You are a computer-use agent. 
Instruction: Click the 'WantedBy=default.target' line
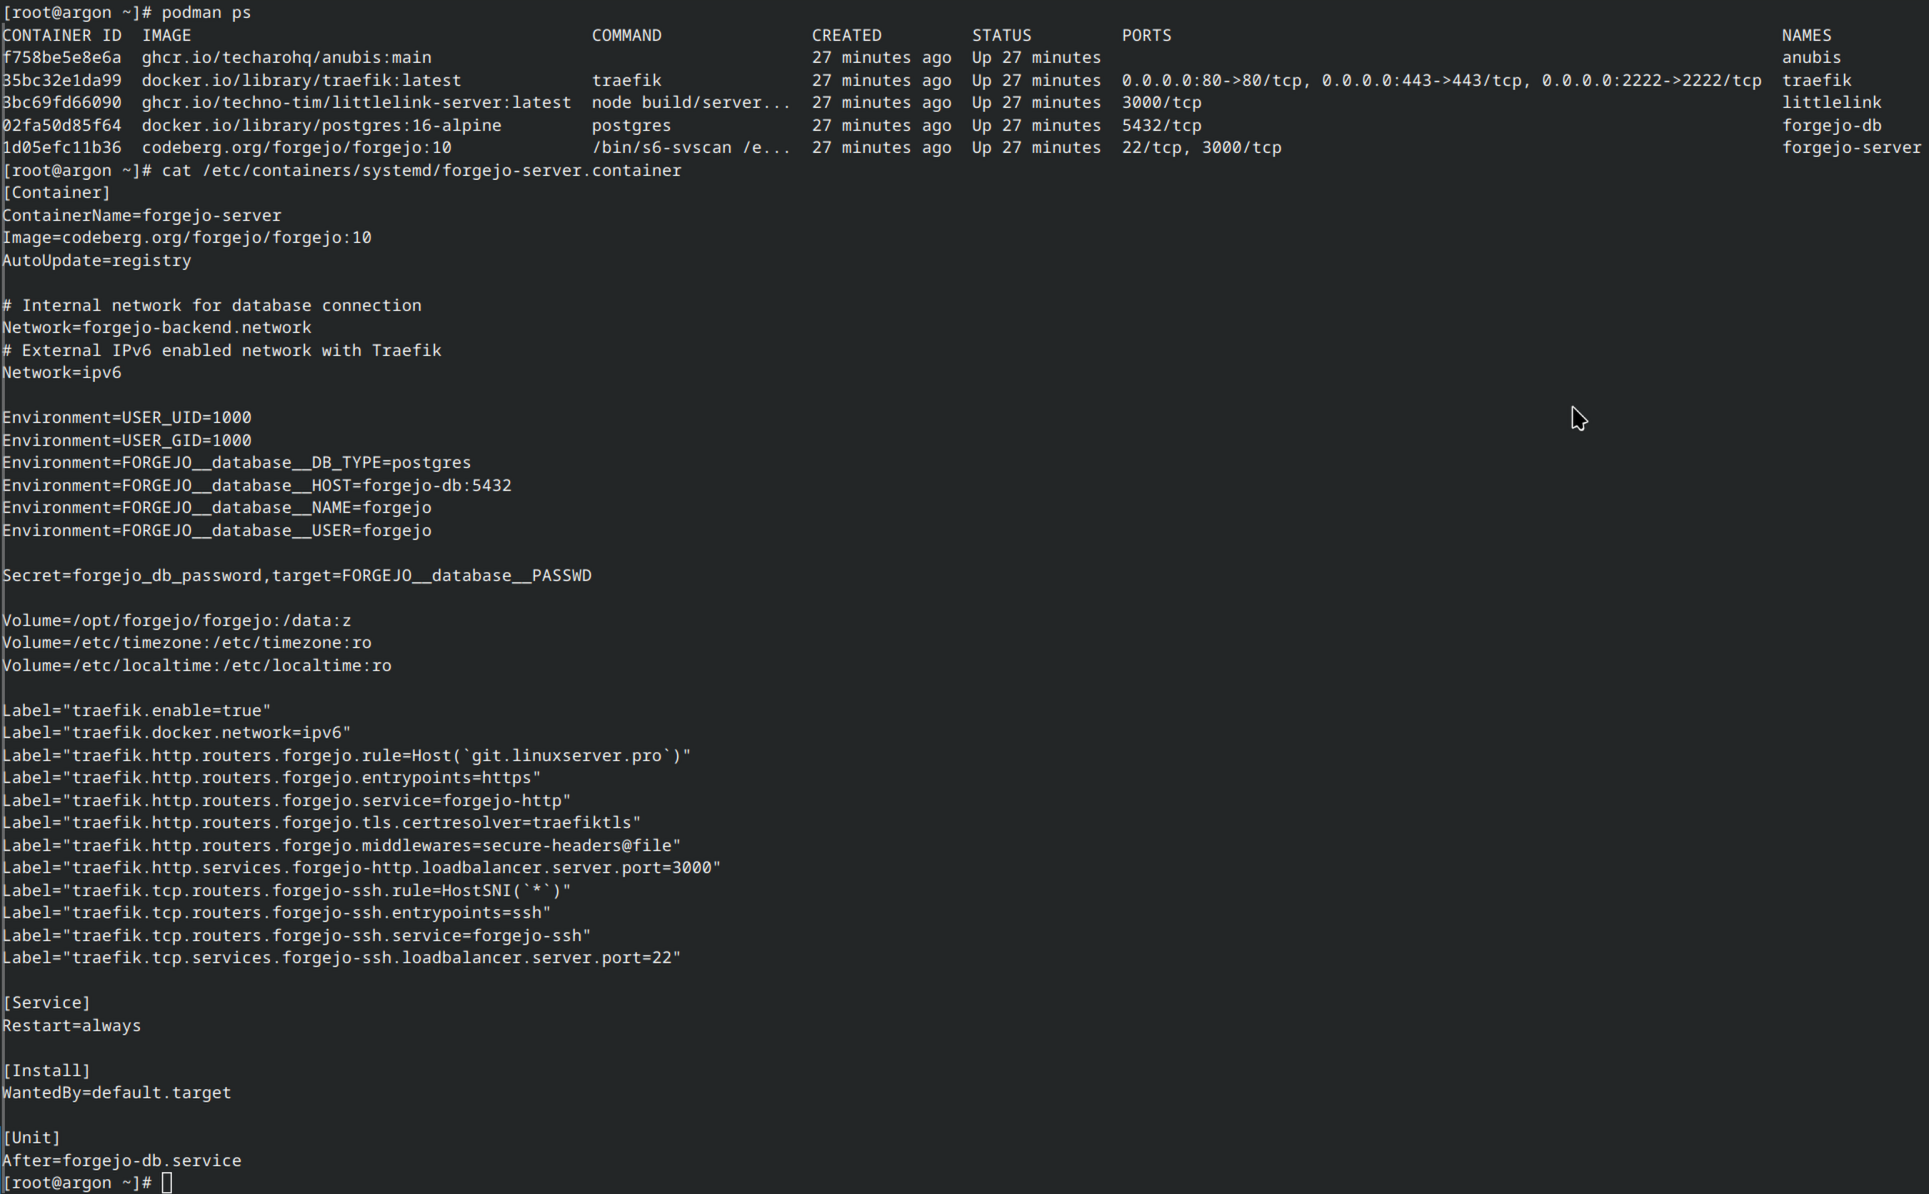(117, 1093)
